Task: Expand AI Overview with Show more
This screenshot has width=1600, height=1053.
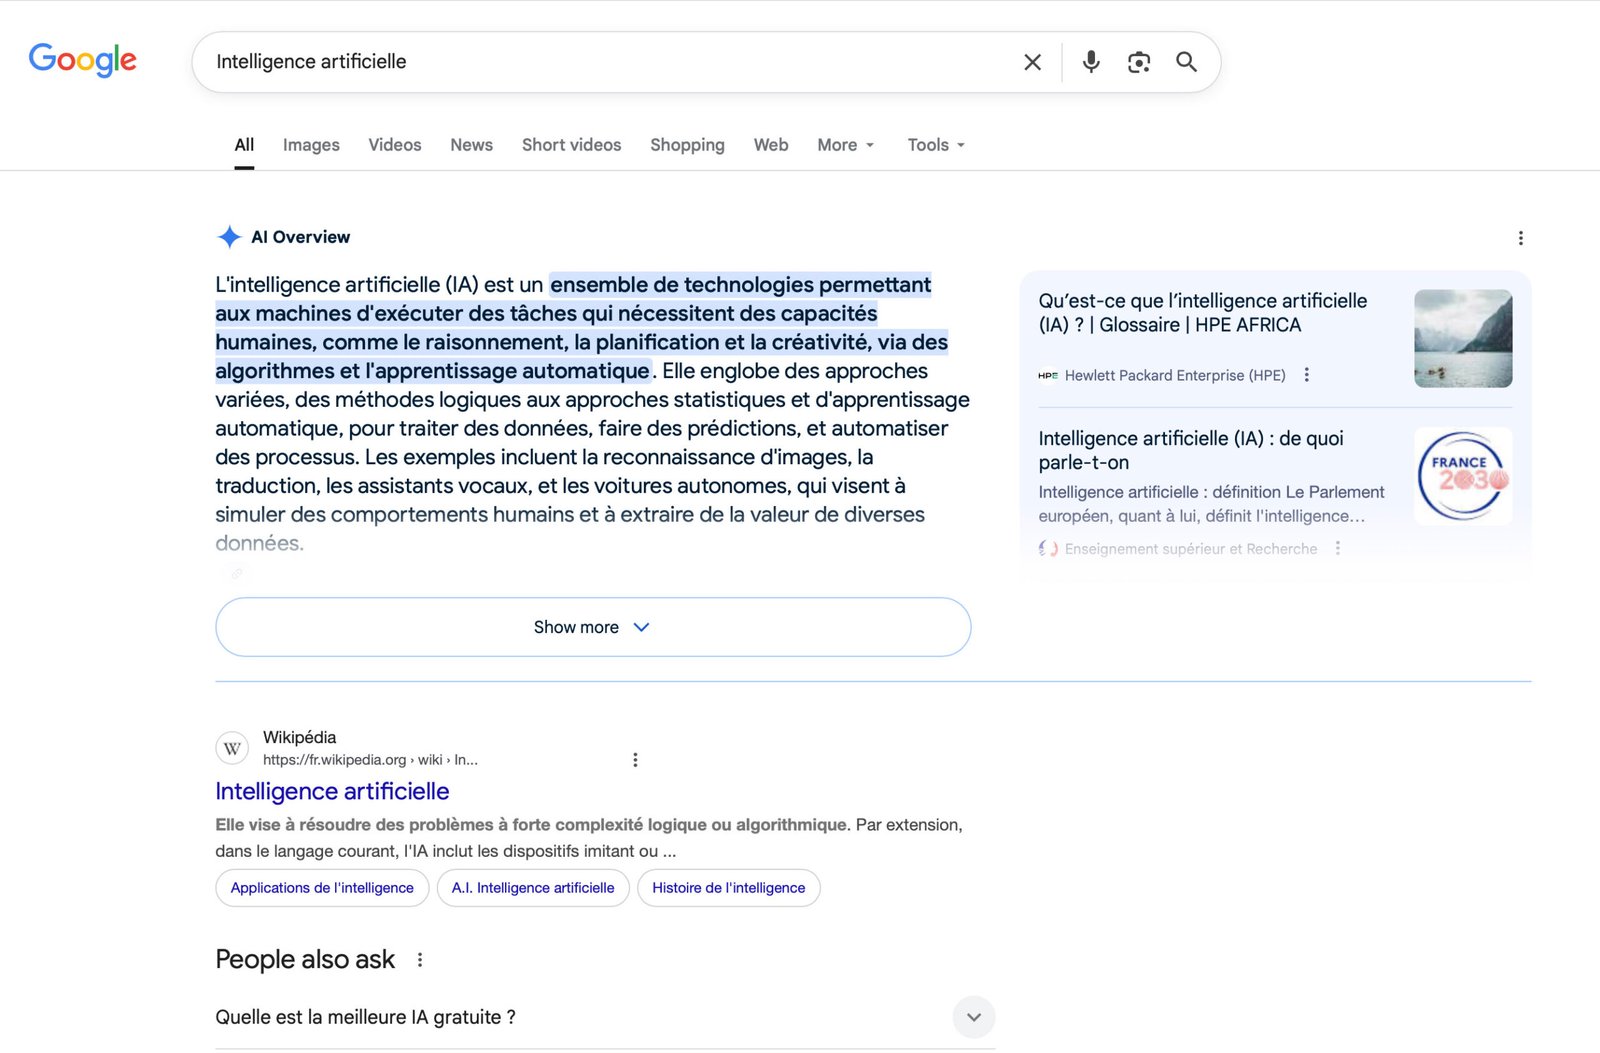Action: click(x=593, y=627)
